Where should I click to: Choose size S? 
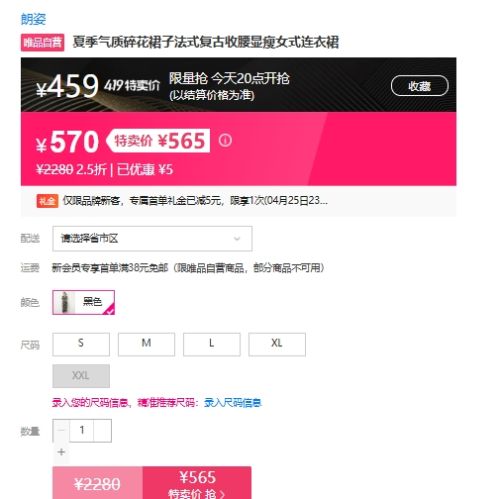click(81, 344)
